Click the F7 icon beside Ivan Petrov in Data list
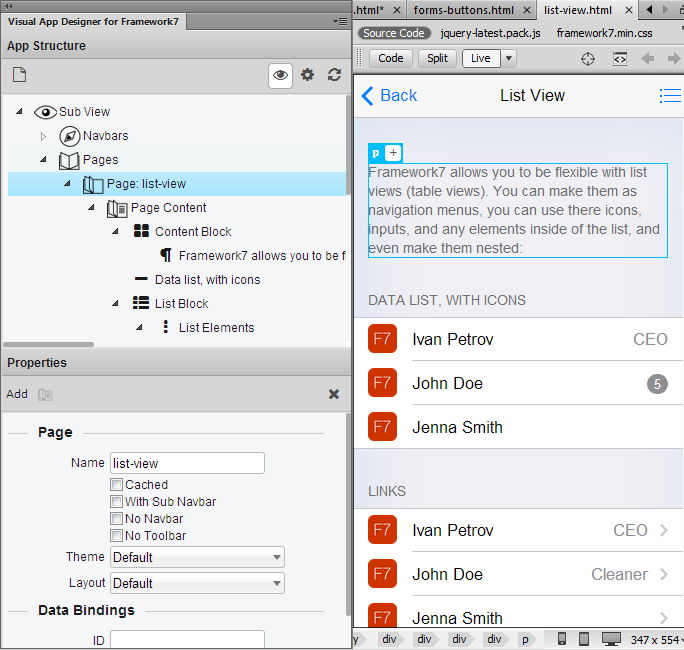Viewport: 684px width, 650px height. click(x=382, y=339)
